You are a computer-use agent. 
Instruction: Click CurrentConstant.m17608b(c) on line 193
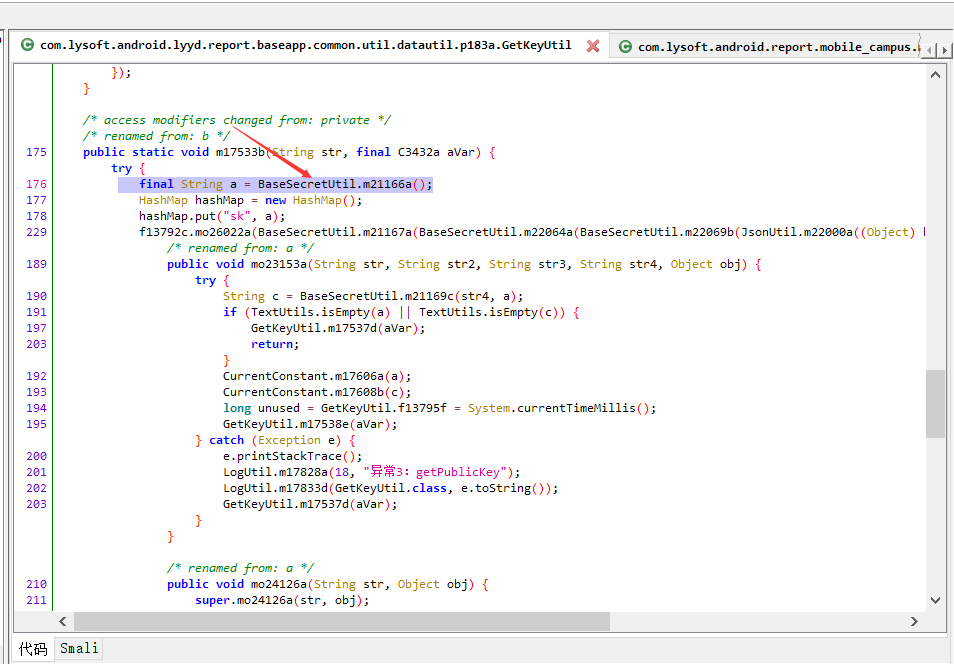[x=317, y=392]
